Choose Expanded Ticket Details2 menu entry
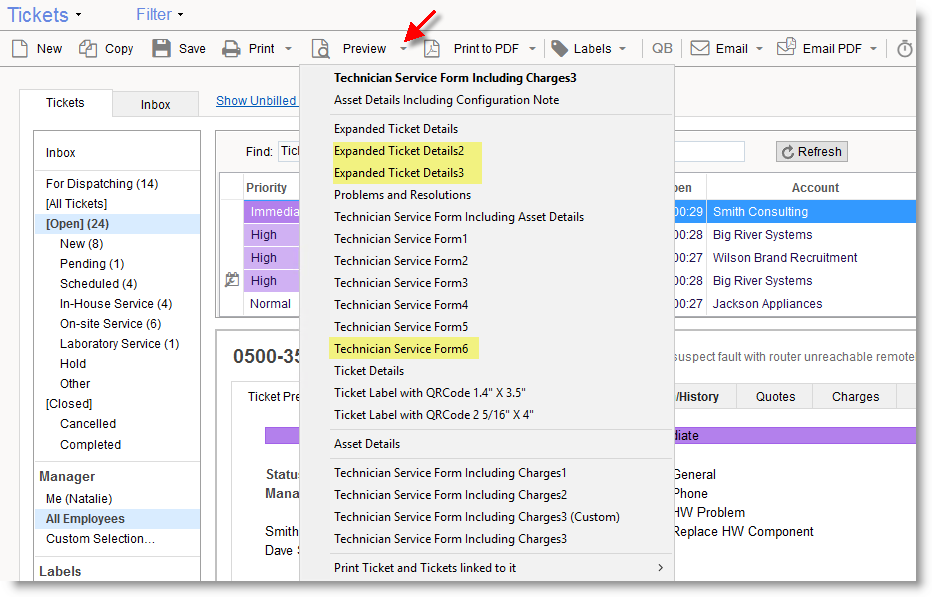Image resolution: width=932 pixels, height=597 pixels. click(x=399, y=151)
